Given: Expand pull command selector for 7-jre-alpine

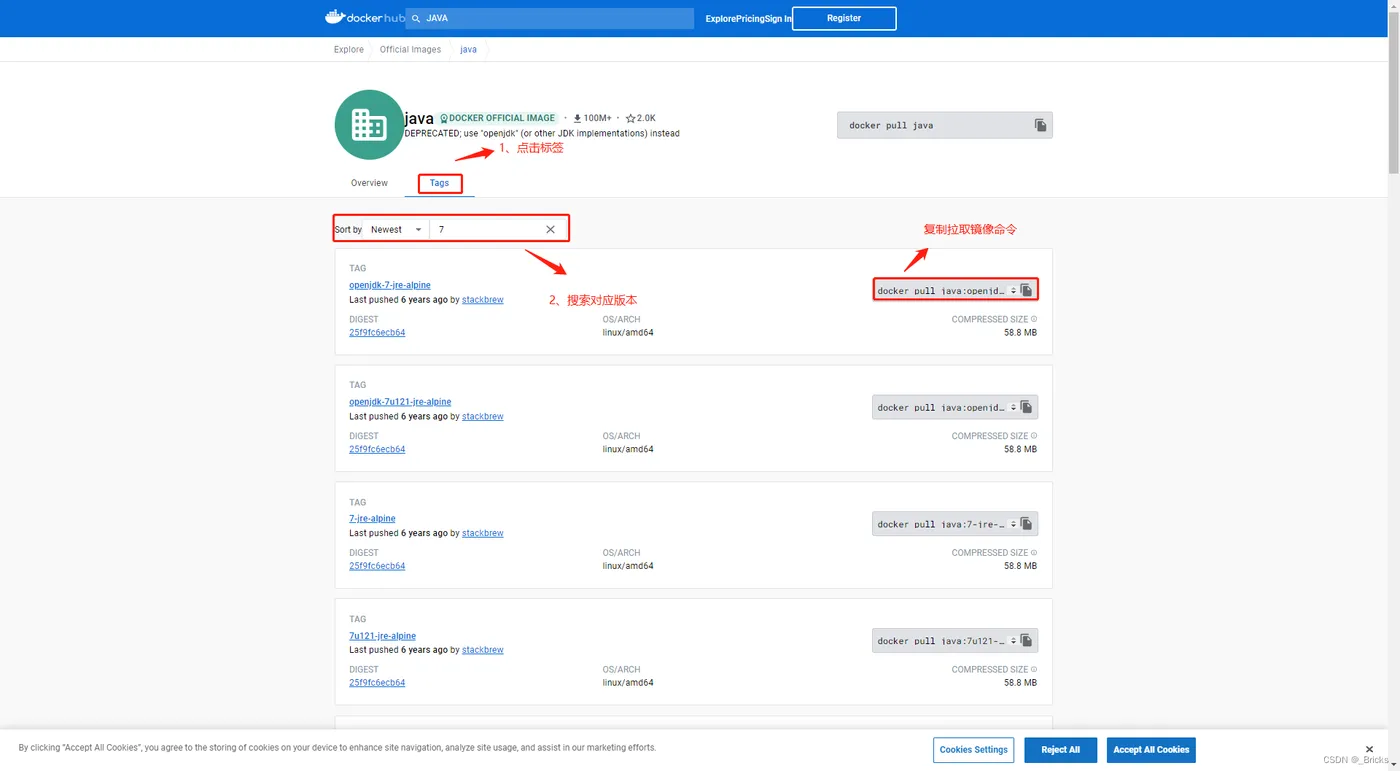Looking at the screenshot, I should point(1013,525).
